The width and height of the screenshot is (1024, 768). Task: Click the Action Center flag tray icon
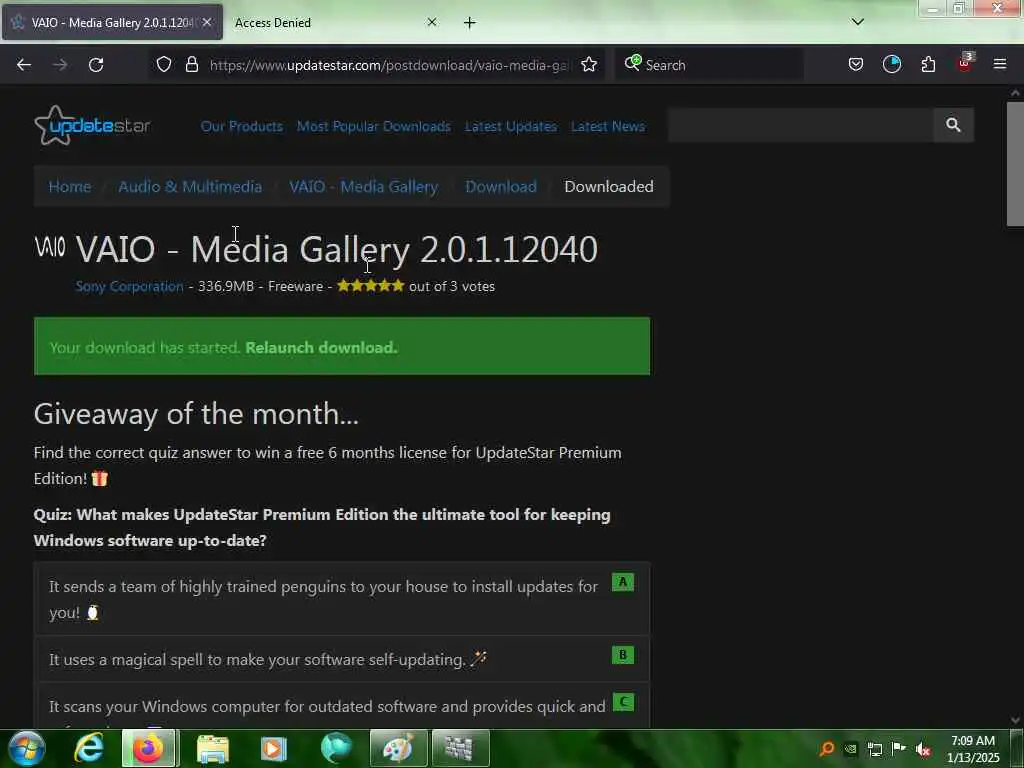(899, 749)
